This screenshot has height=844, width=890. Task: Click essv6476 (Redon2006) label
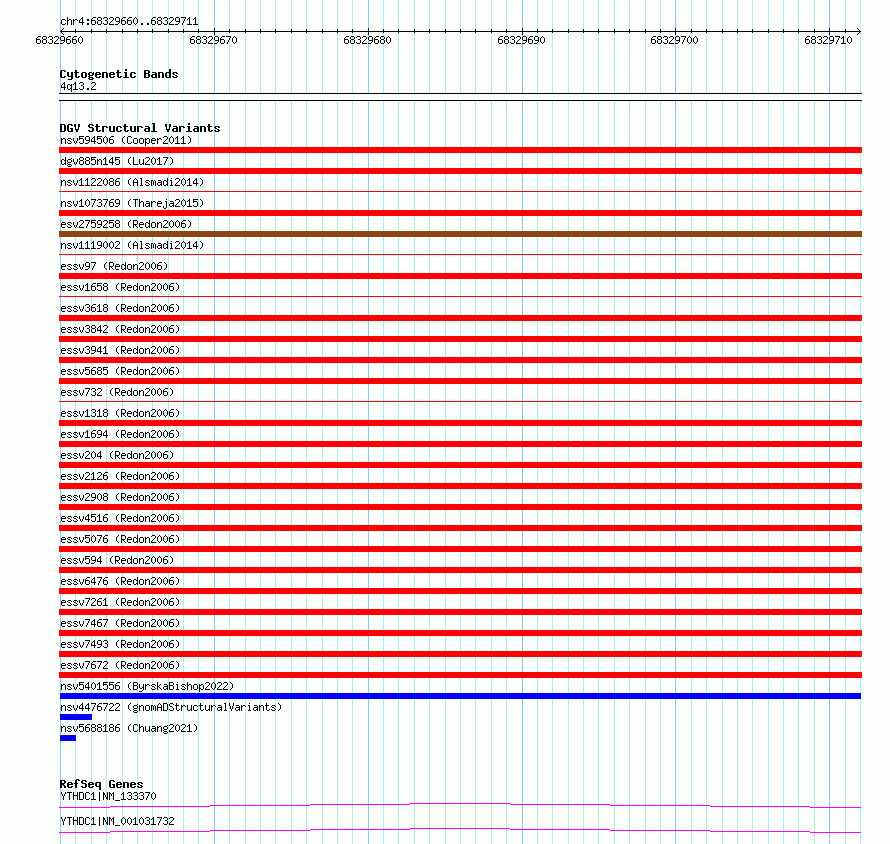120,581
